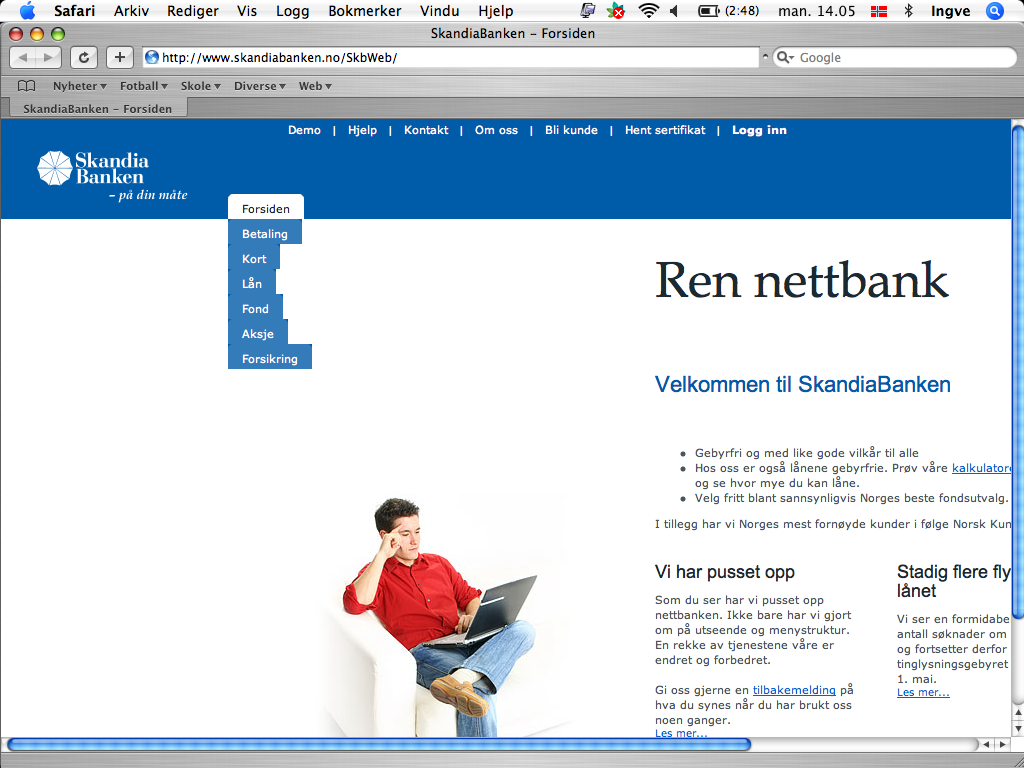The width and height of the screenshot is (1024, 768).
Task: Open the Forsikring navigation item
Action: pos(270,359)
